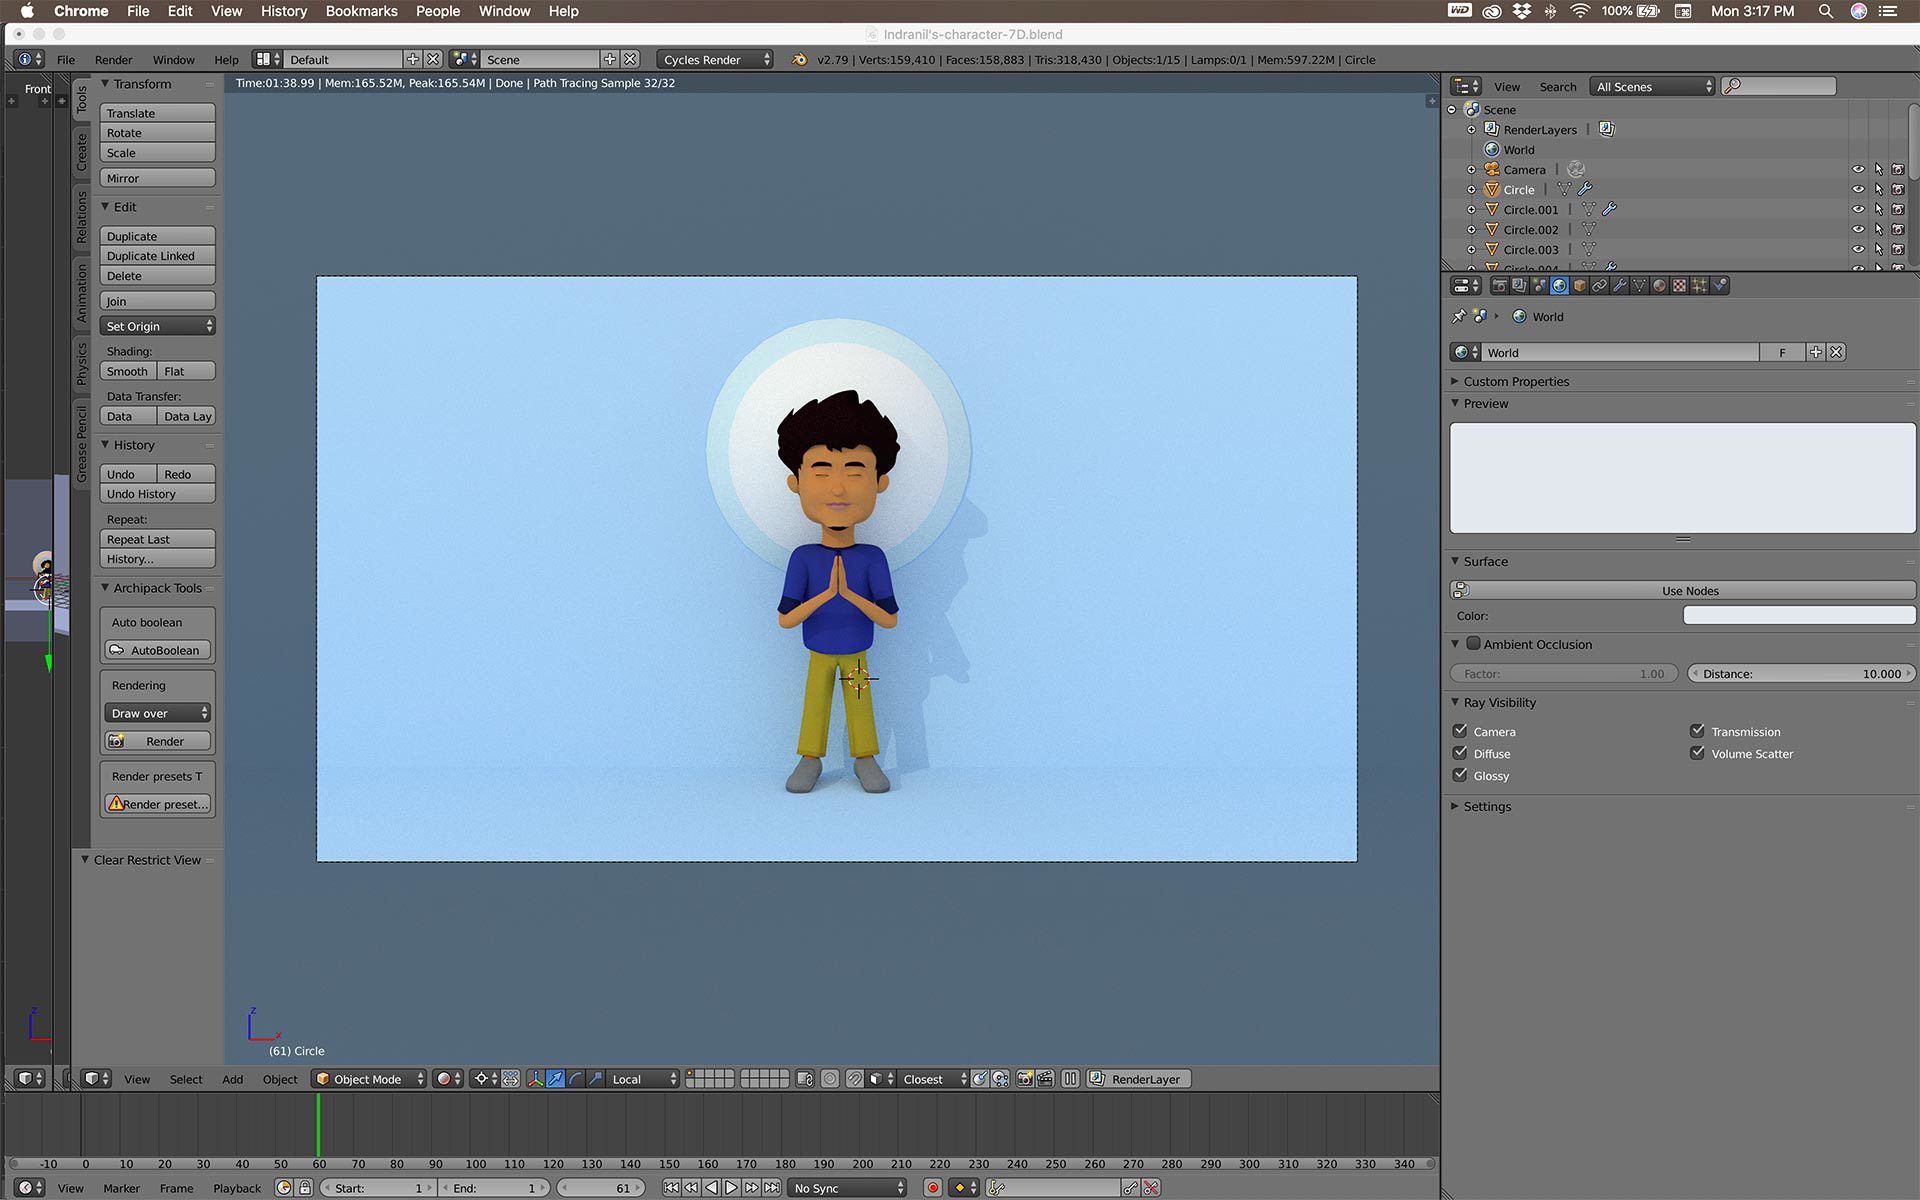1920x1200 pixels.
Task: Click the world Color swatch
Action: coord(1798,616)
